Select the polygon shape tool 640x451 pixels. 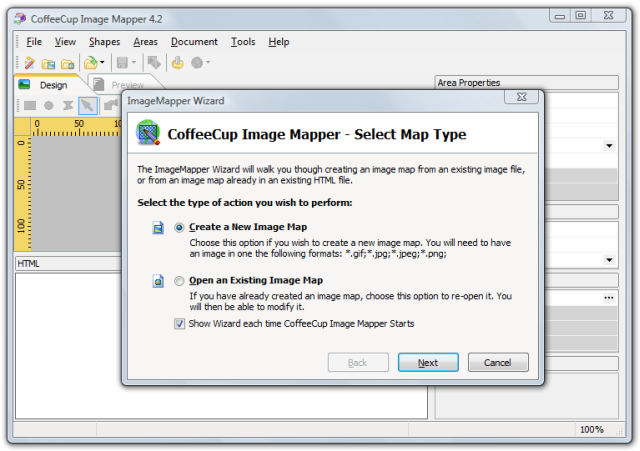click(68, 106)
